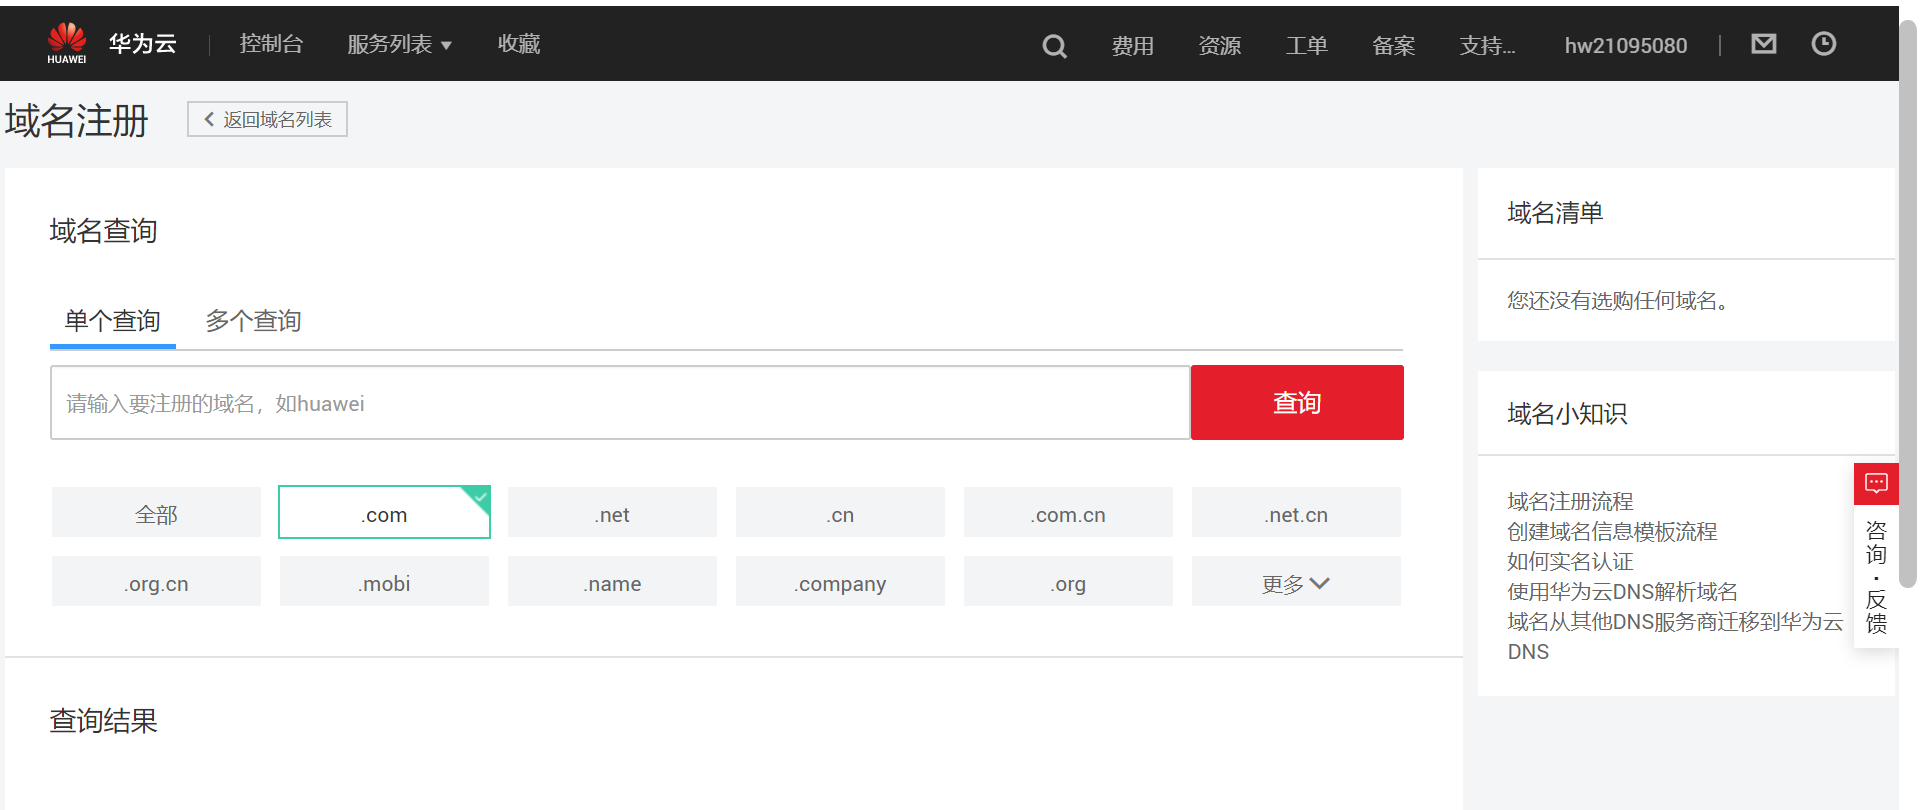Open the mail messages icon
Viewport: 1920px width, 810px height.
(1764, 44)
